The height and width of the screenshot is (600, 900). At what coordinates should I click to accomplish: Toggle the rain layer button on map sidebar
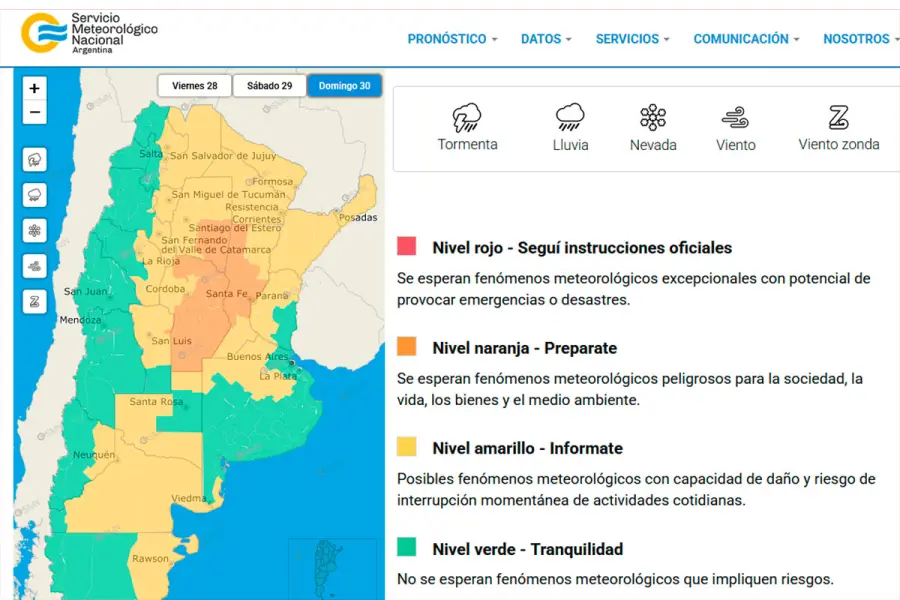tap(35, 195)
